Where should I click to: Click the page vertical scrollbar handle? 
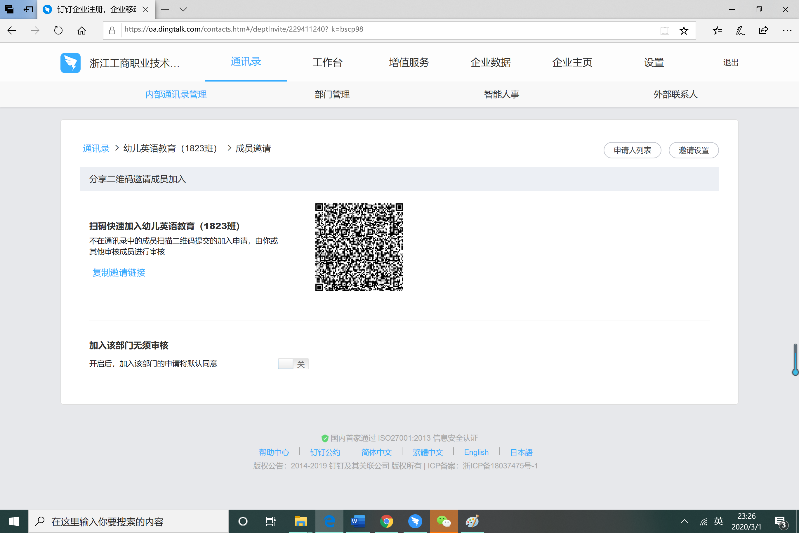(795, 359)
